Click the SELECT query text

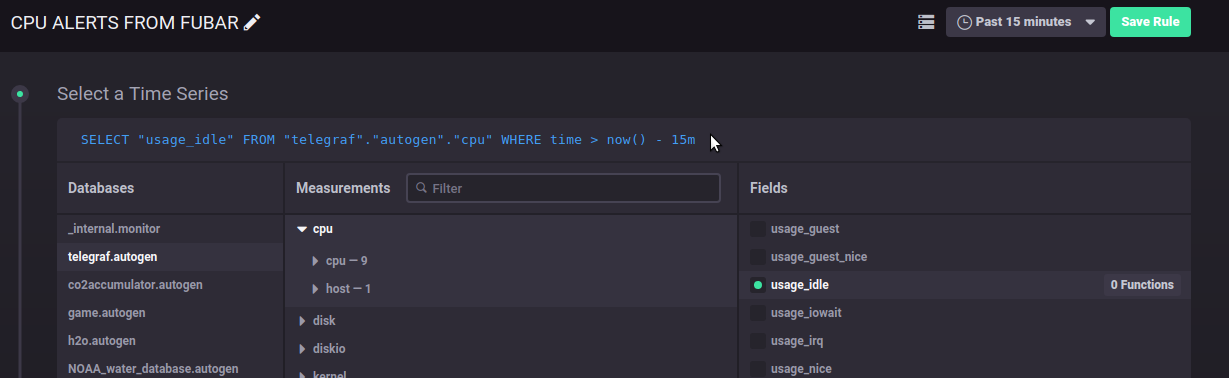(x=388, y=140)
